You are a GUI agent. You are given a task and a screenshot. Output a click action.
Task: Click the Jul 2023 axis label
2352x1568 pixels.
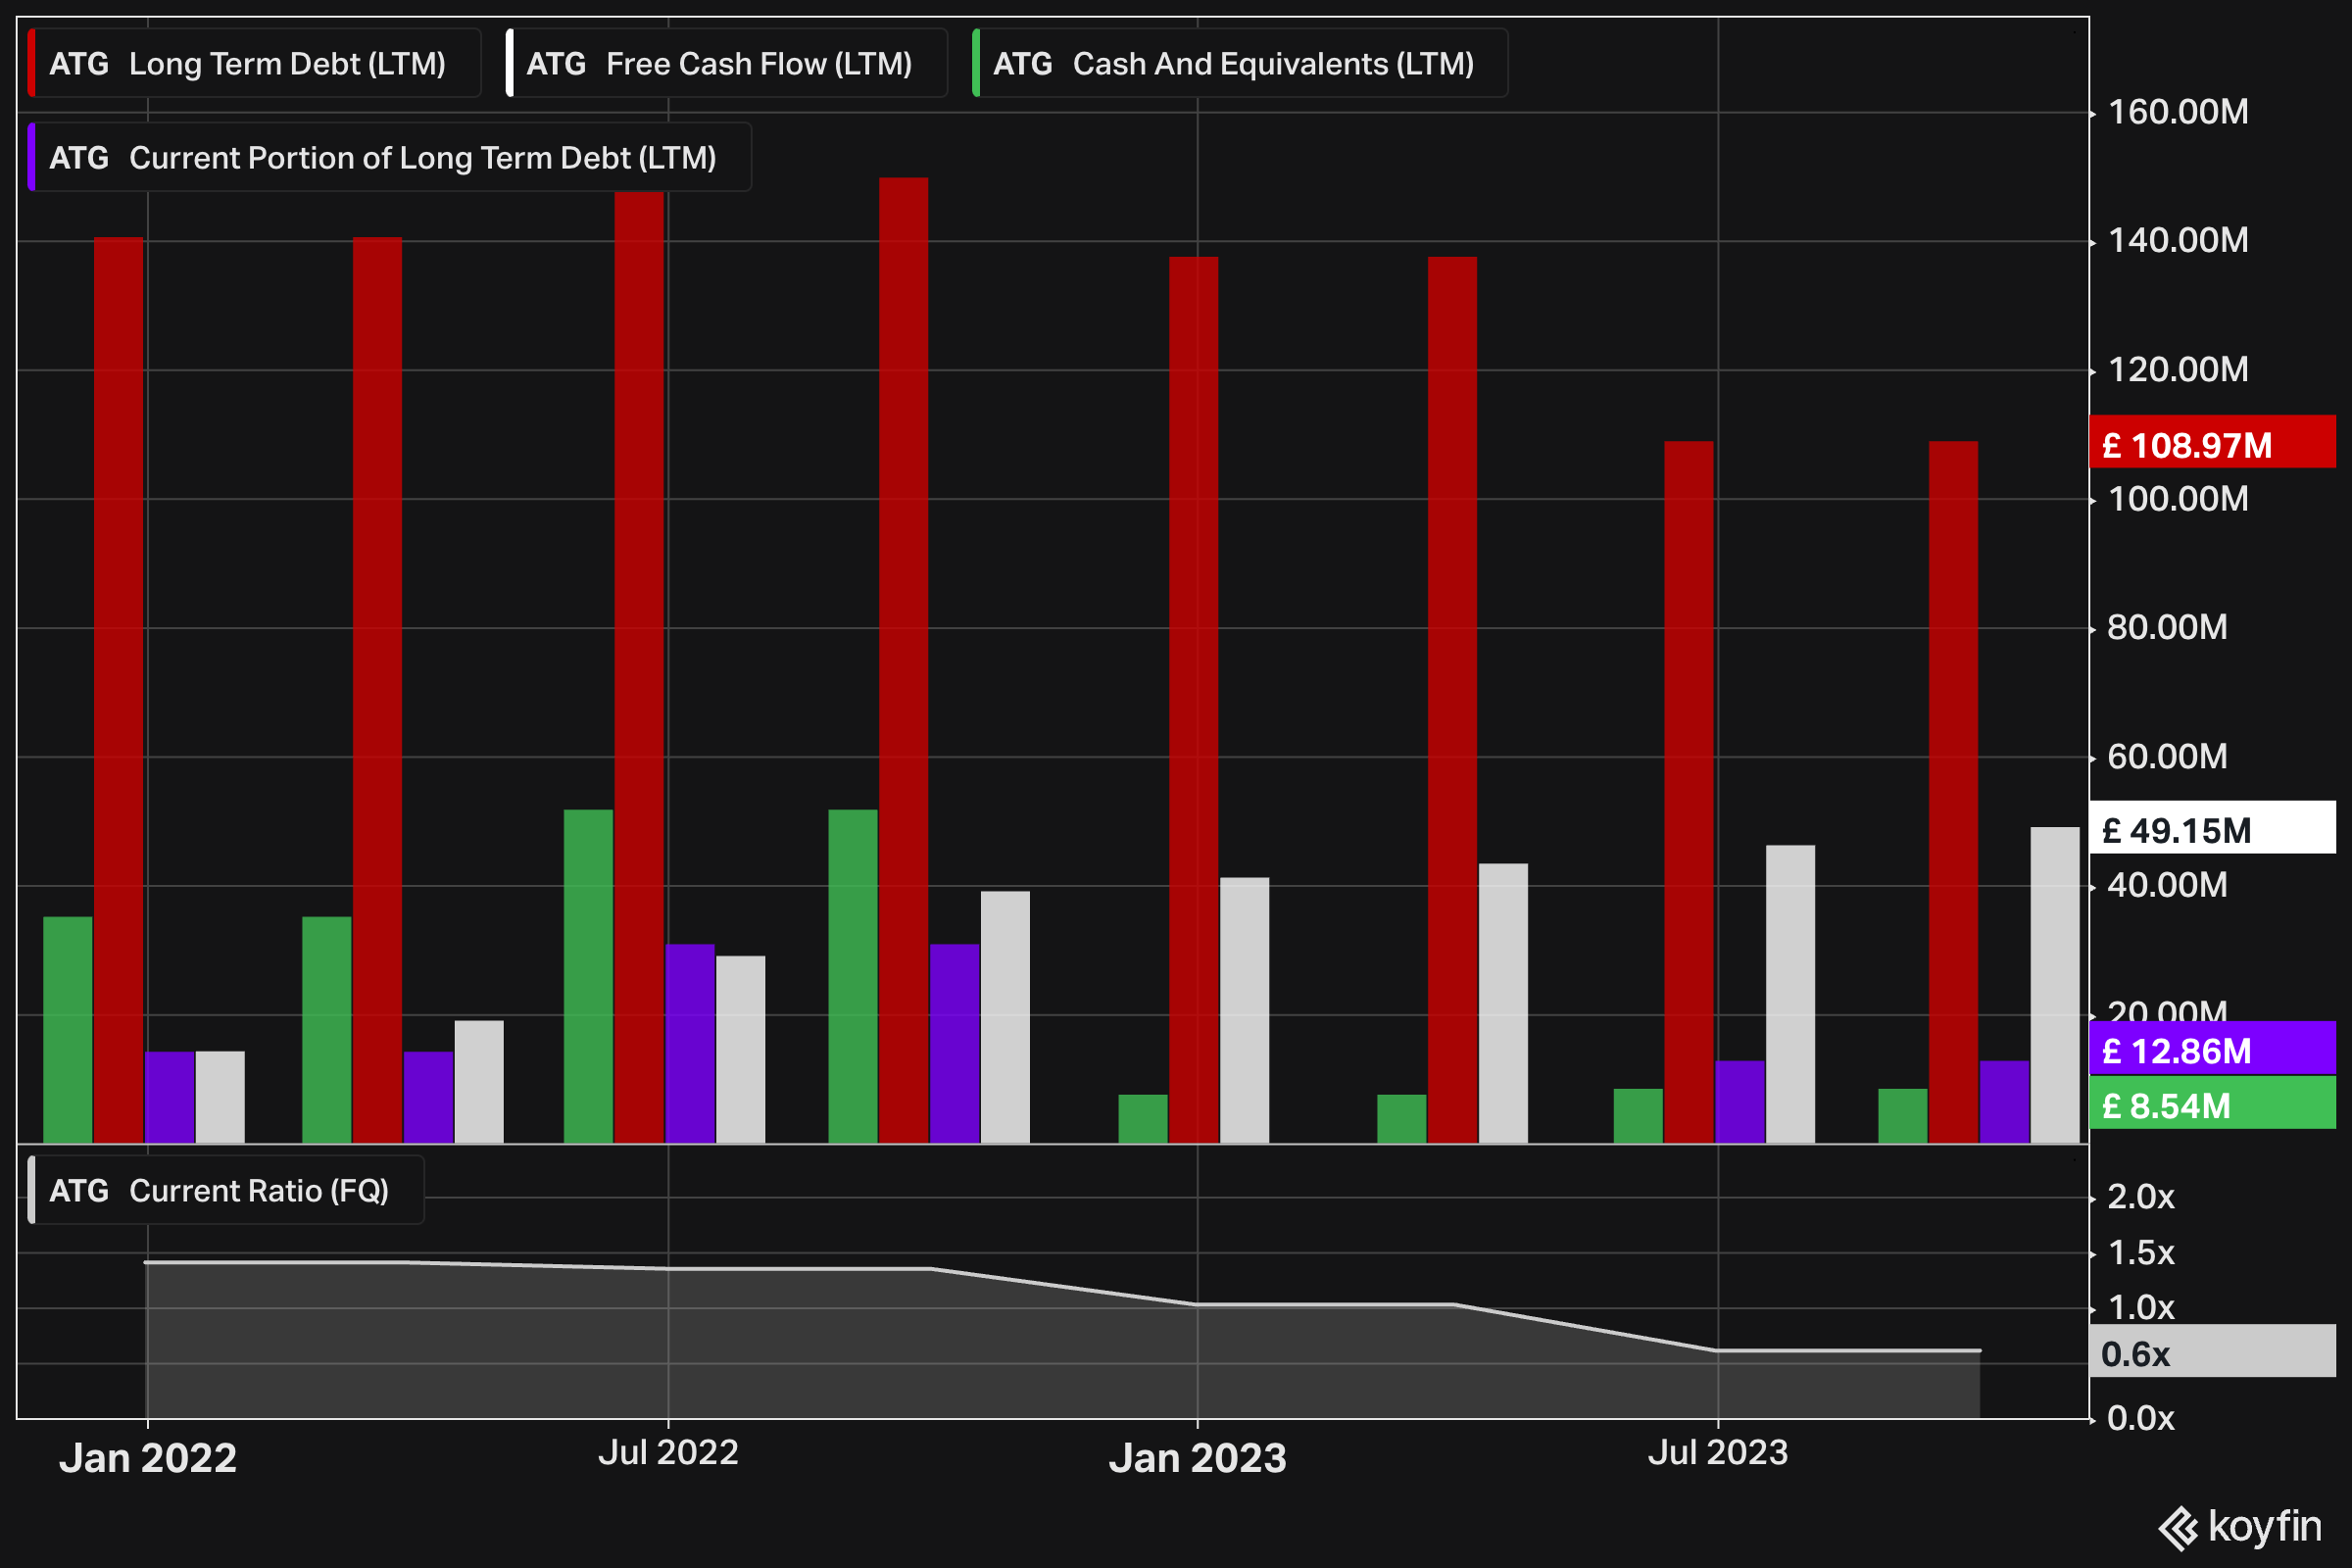(1717, 1453)
